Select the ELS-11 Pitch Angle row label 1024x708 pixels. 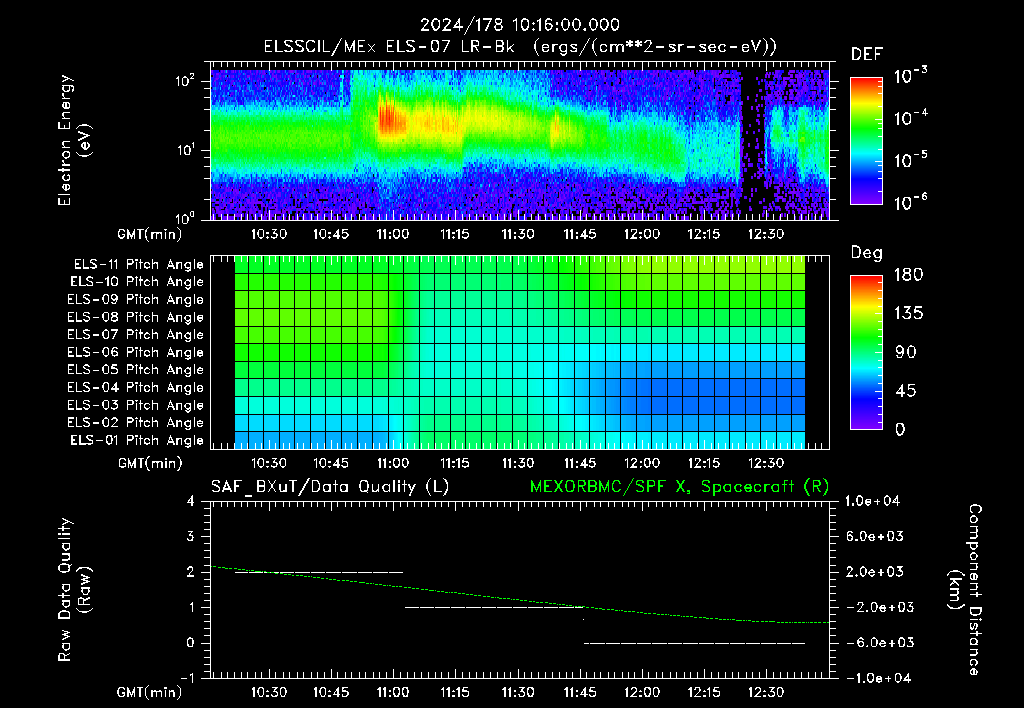click(x=138, y=265)
